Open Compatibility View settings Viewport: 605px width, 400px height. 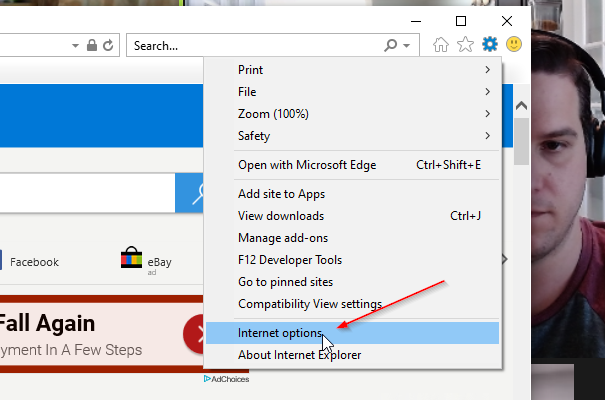point(352,304)
